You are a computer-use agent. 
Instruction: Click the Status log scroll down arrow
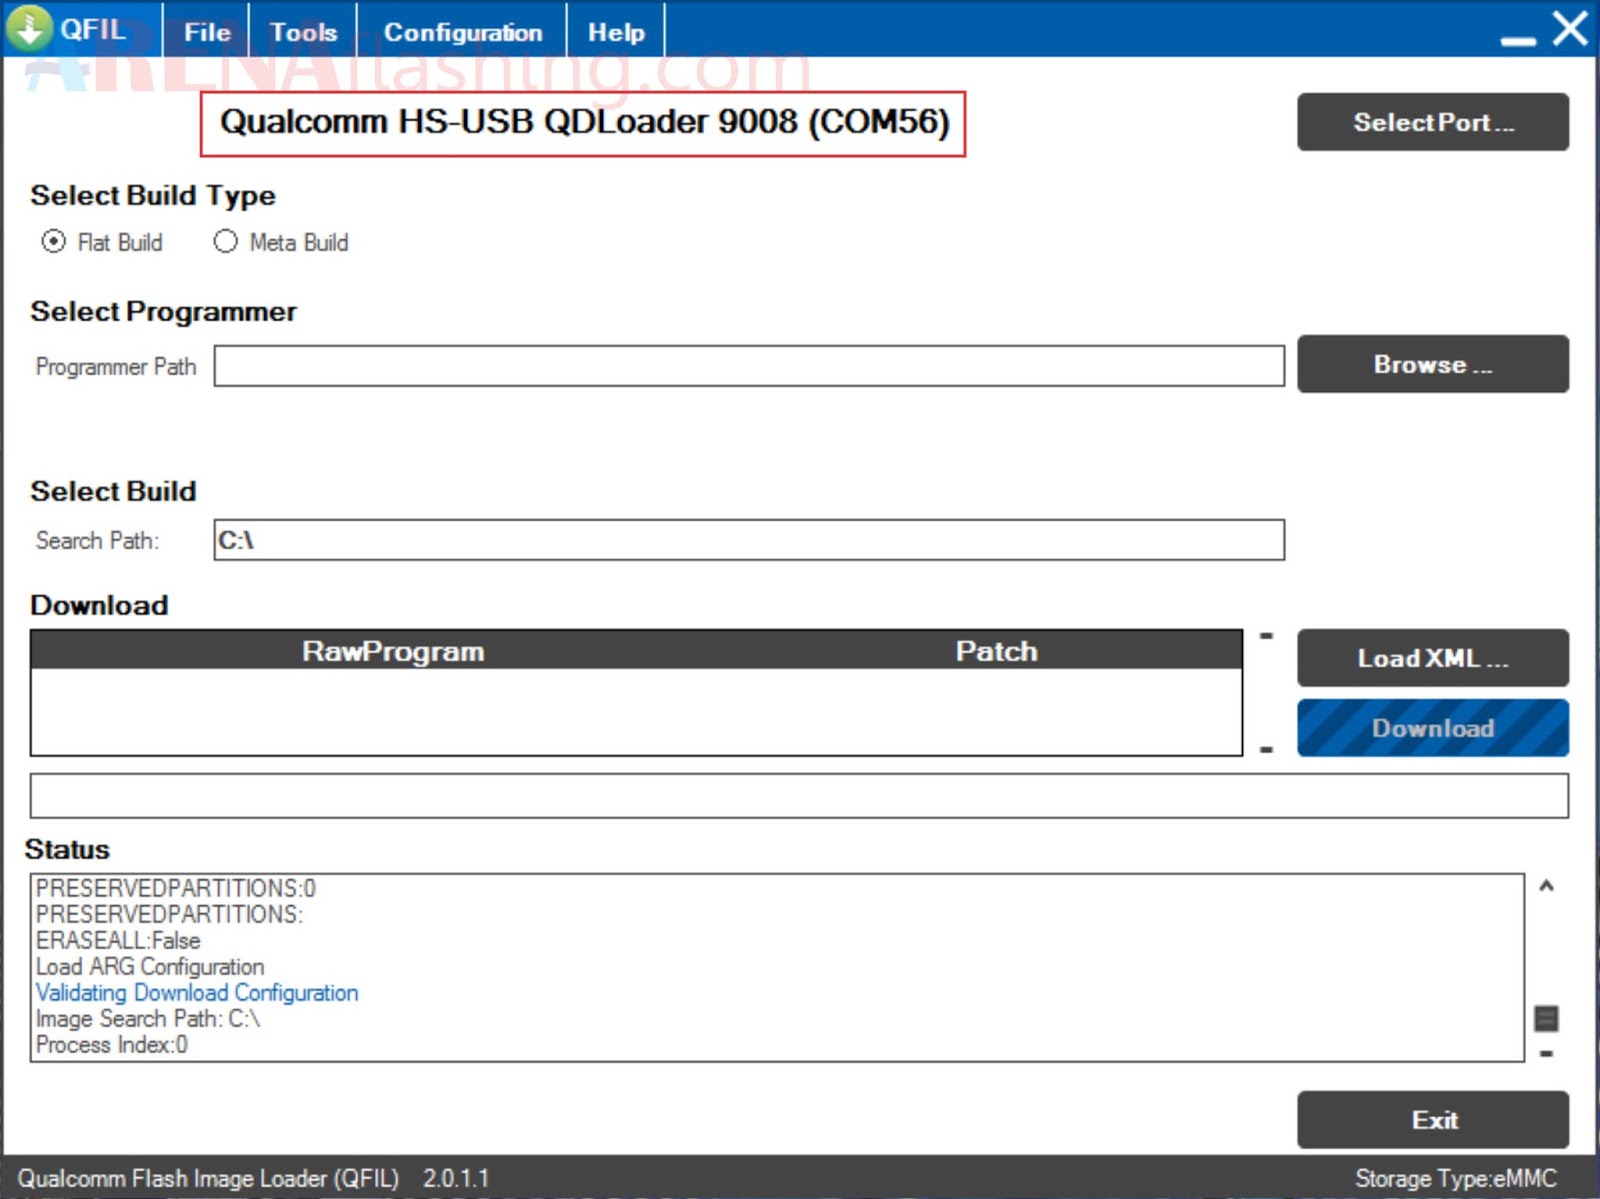(x=1546, y=1054)
